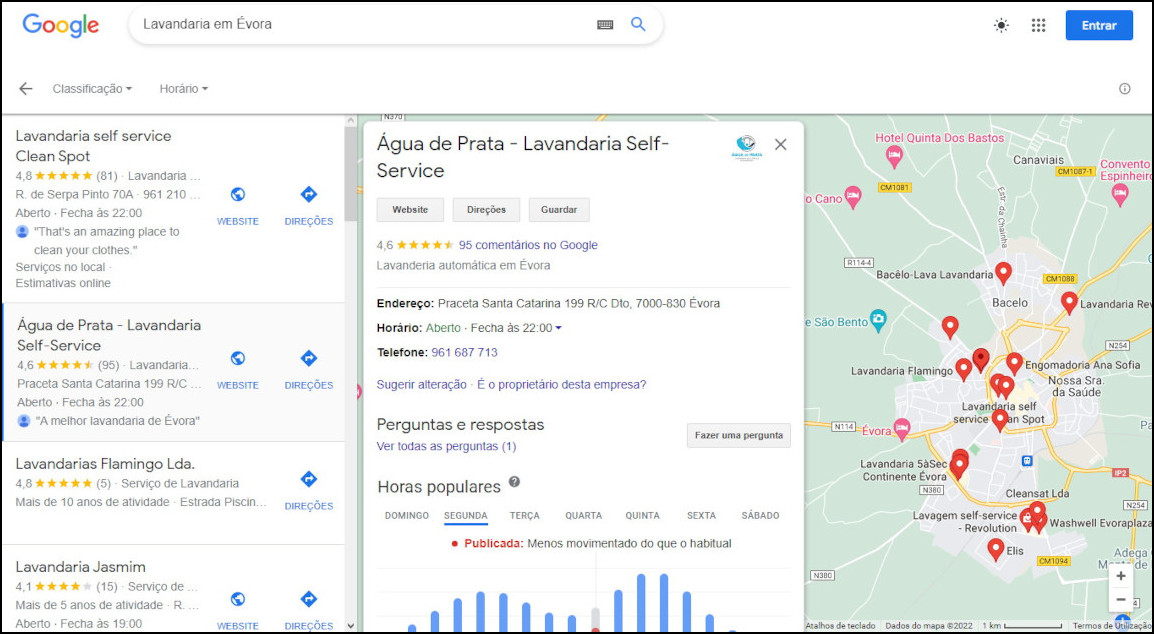The width and height of the screenshot is (1154, 634).
Task: Zoom out on the map
Action: pos(1120,599)
